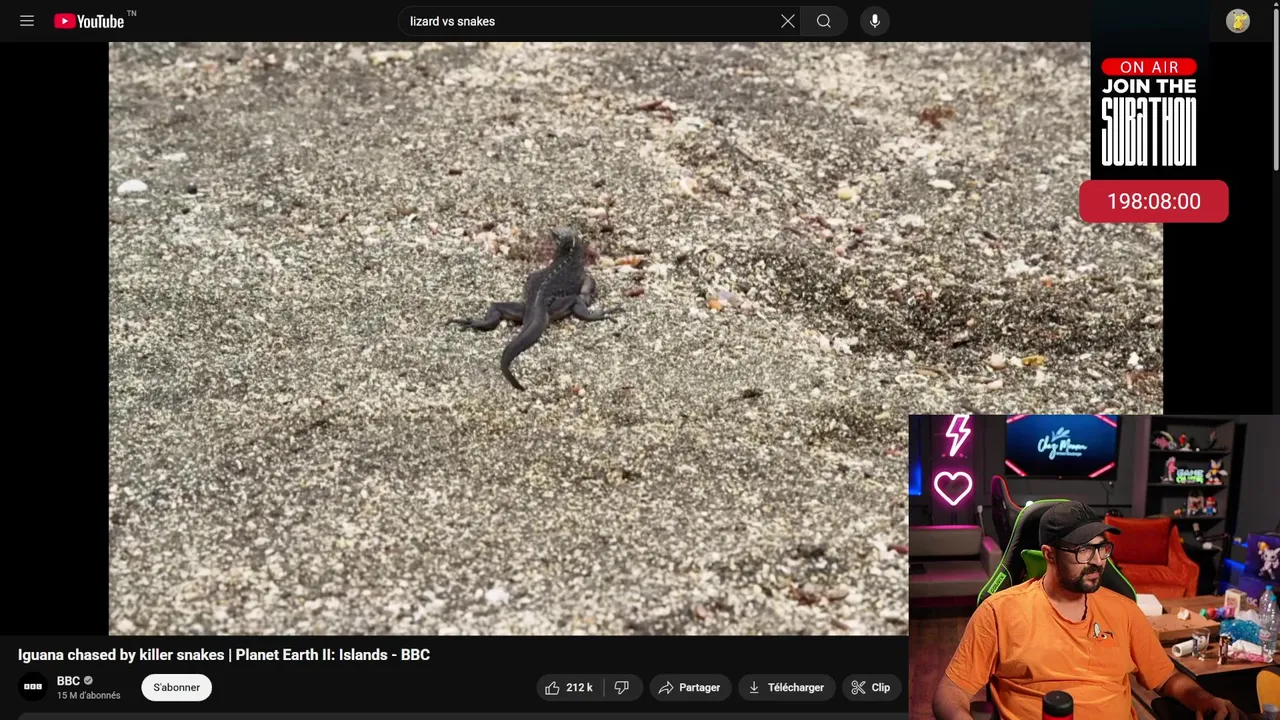The height and width of the screenshot is (720, 1280).
Task: Like the video (212 k thumbs up)
Action: pos(569,687)
